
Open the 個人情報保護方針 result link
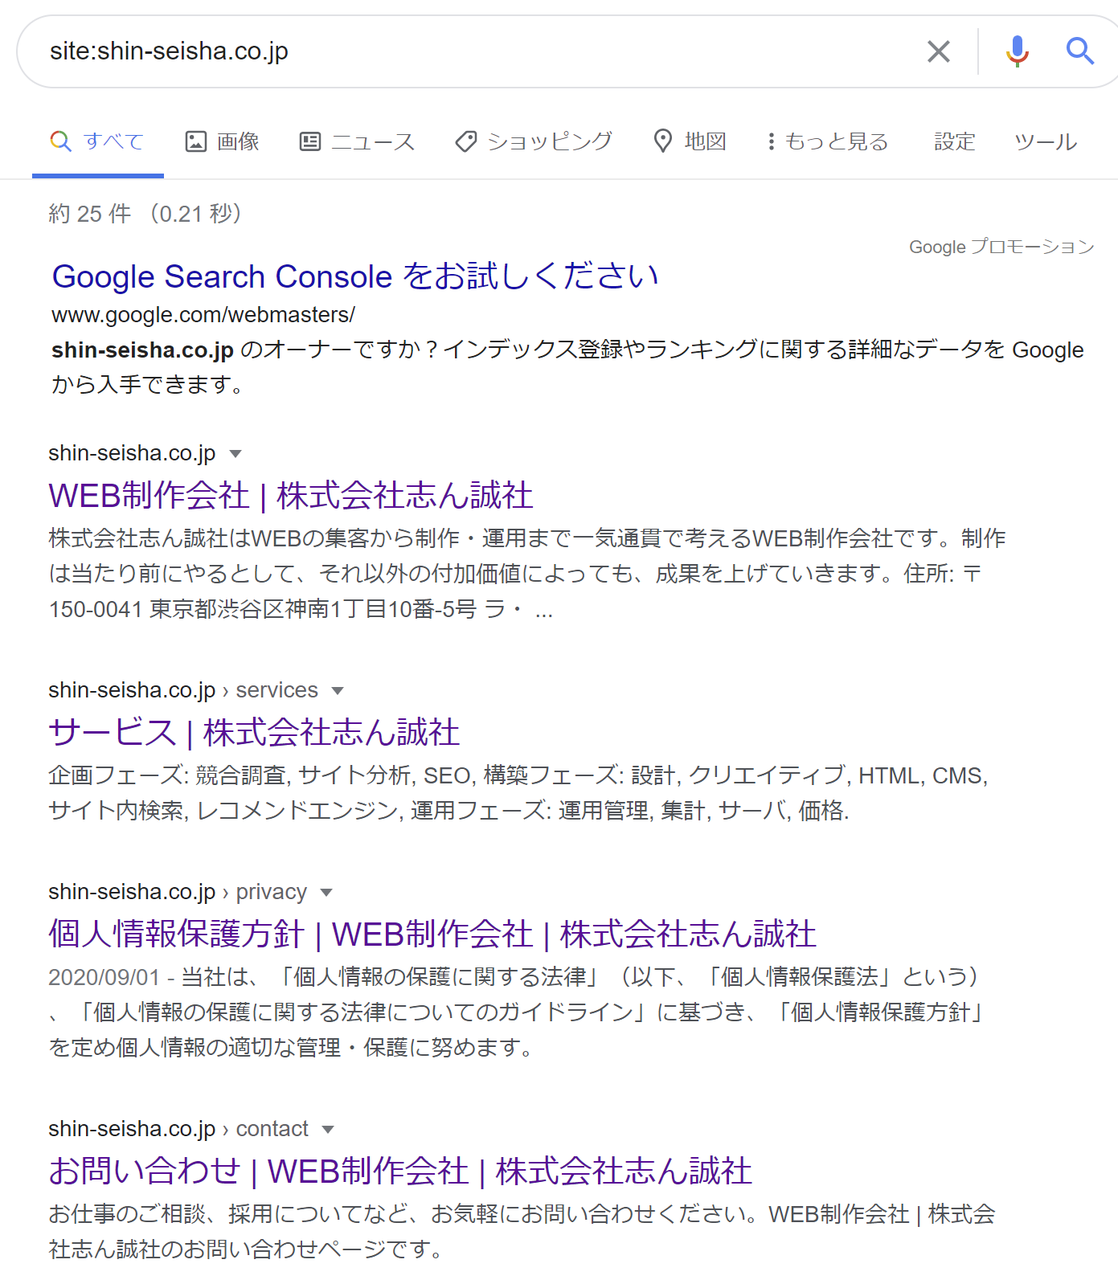click(432, 934)
